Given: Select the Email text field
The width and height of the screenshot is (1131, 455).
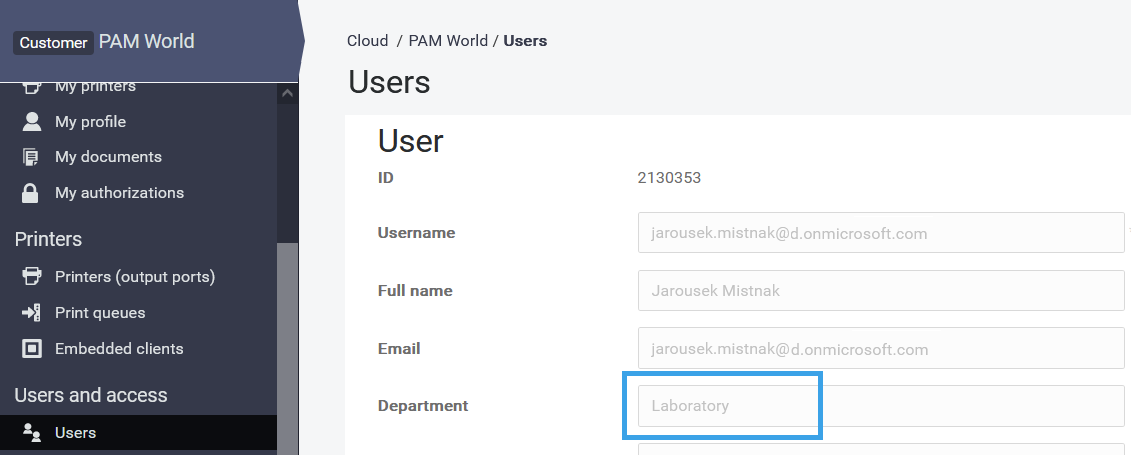Looking at the screenshot, I should point(880,349).
